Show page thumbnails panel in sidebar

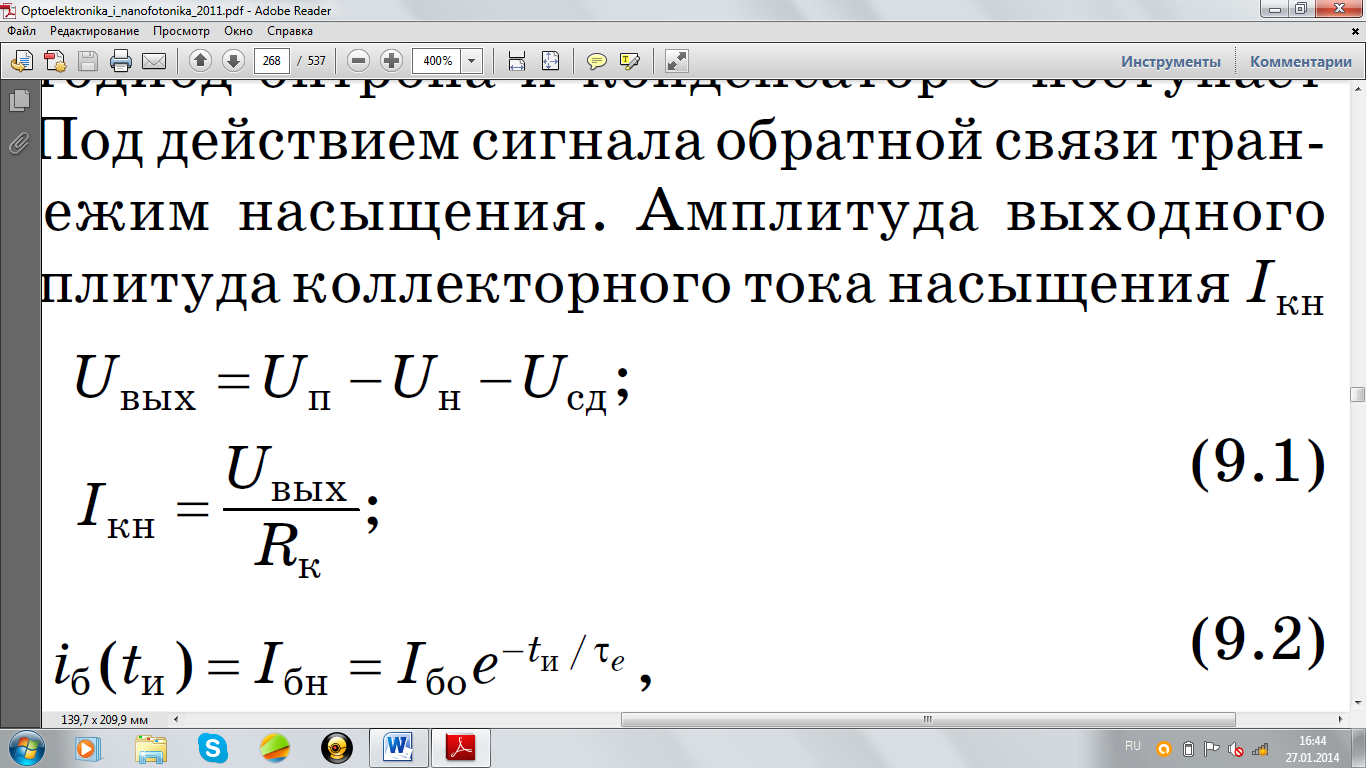[x=17, y=101]
